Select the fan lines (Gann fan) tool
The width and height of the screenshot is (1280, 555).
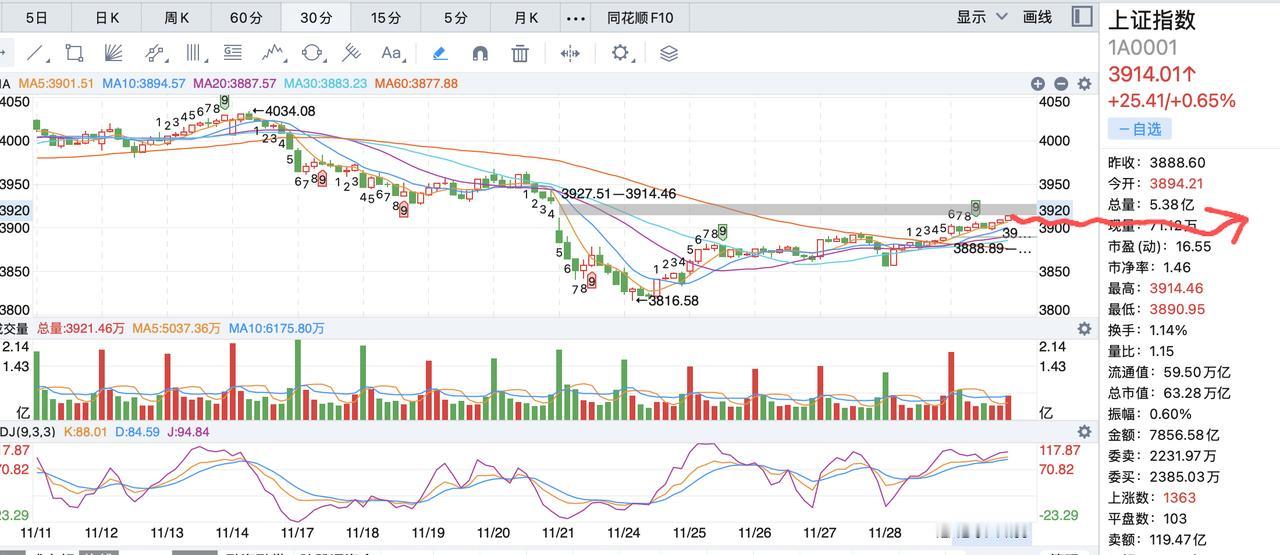point(113,53)
